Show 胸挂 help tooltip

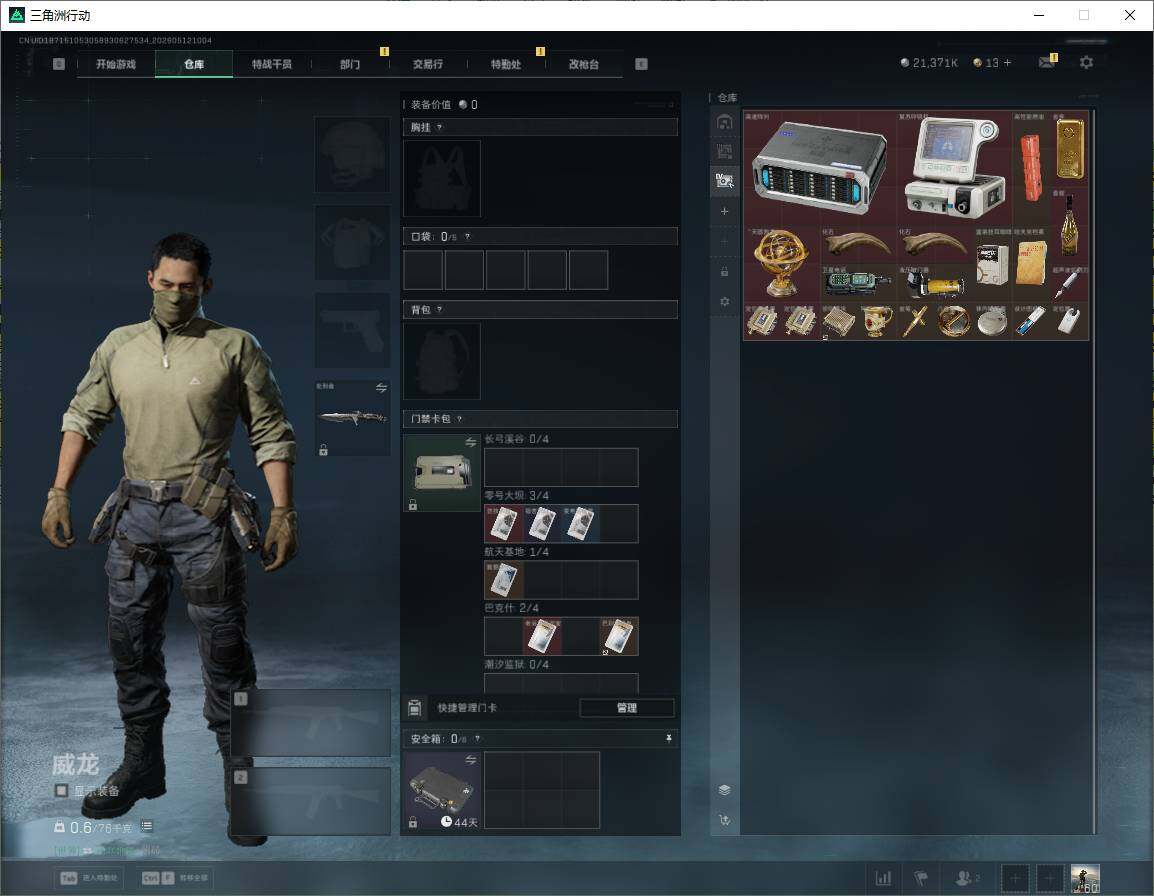coord(439,127)
